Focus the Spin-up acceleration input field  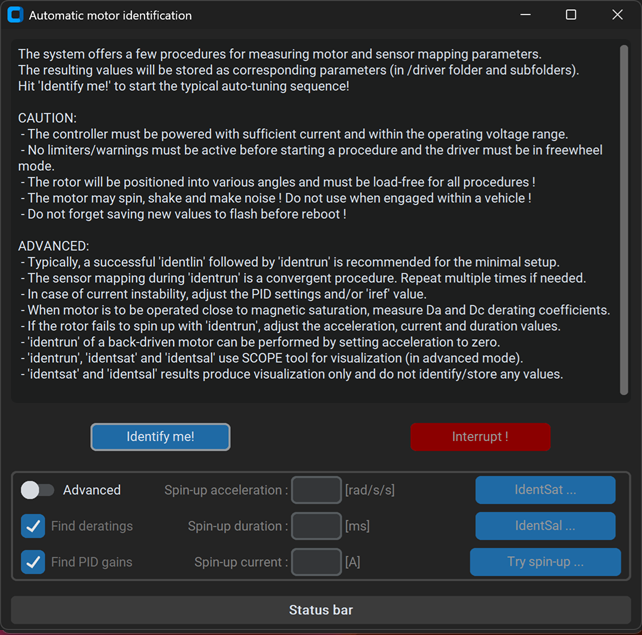pyautogui.click(x=316, y=490)
